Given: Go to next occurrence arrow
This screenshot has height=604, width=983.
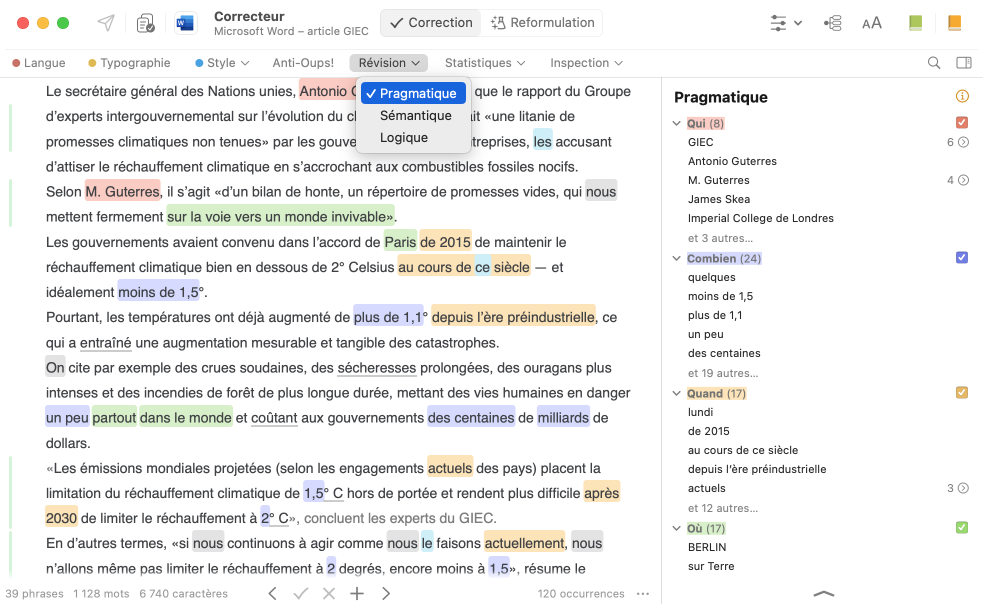Looking at the screenshot, I should point(386,594).
